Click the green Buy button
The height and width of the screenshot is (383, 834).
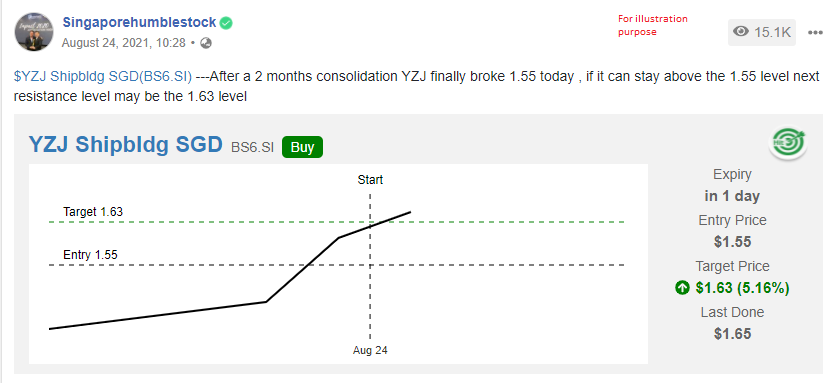tap(302, 147)
